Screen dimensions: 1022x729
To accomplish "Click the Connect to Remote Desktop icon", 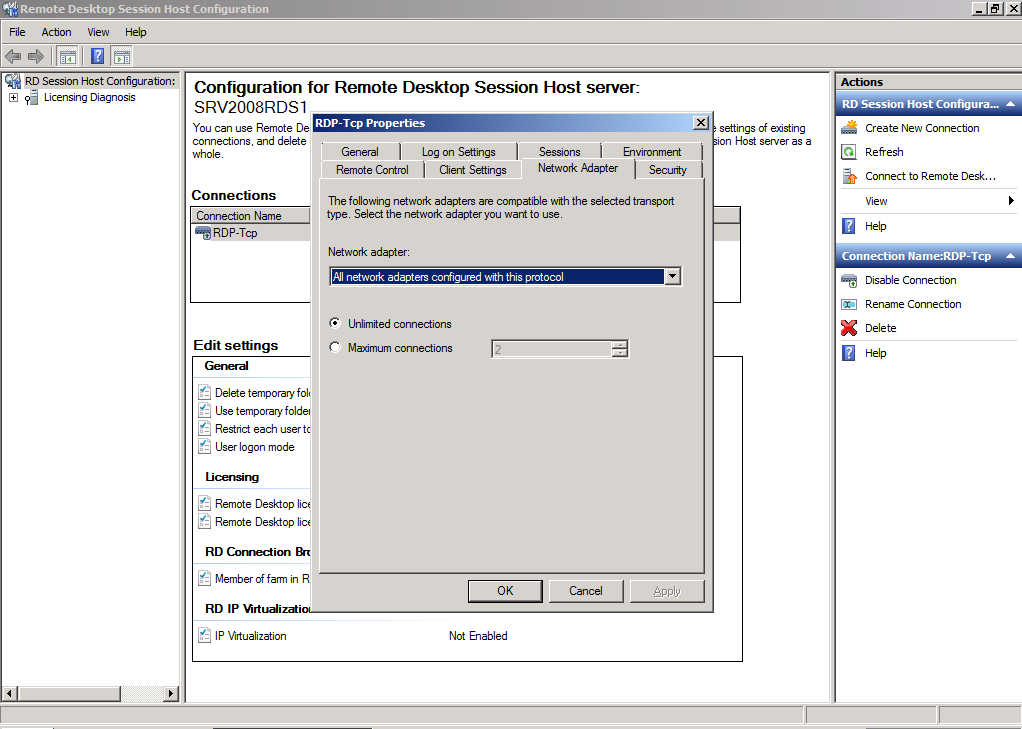I will pos(849,176).
